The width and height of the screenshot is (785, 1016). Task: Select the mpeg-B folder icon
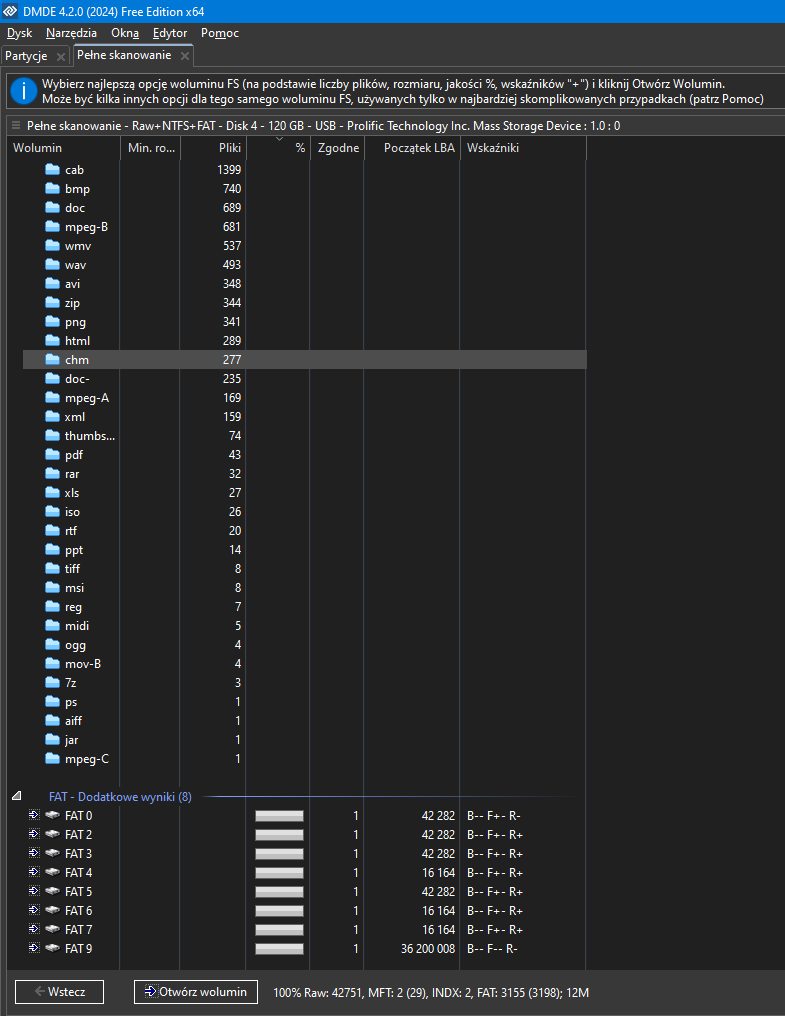53,227
